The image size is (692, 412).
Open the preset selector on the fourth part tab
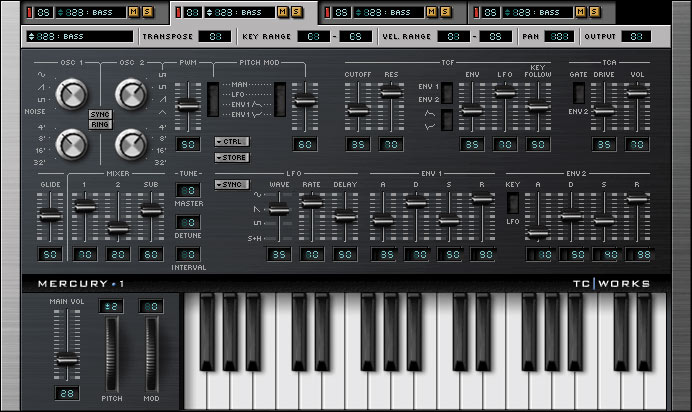tap(538, 12)
